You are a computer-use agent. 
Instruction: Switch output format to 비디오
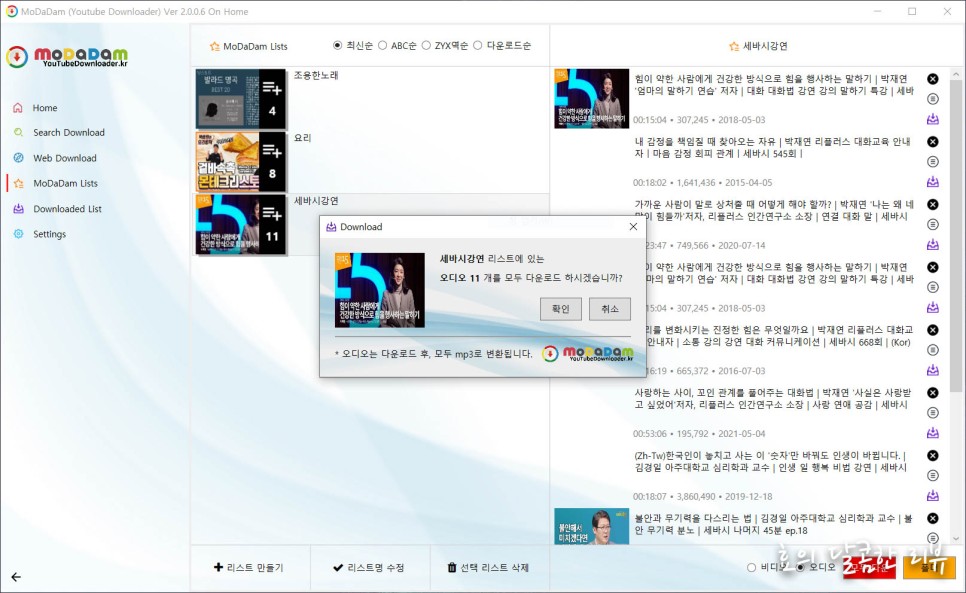[751, 568]
